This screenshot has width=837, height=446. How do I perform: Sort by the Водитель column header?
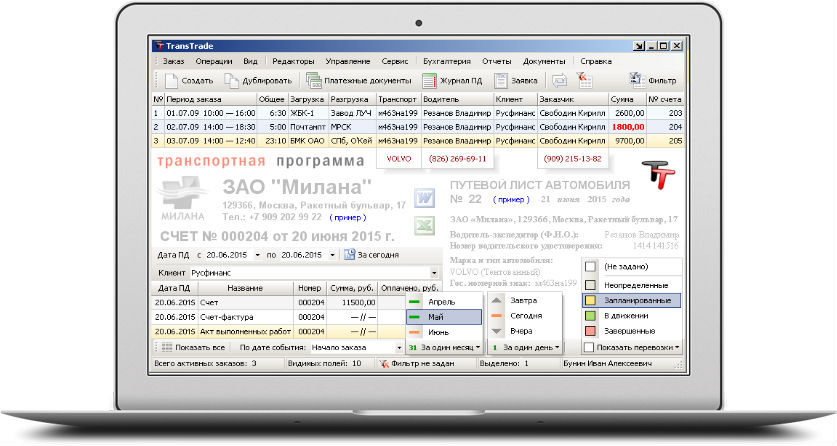click(x=456, y=99)
